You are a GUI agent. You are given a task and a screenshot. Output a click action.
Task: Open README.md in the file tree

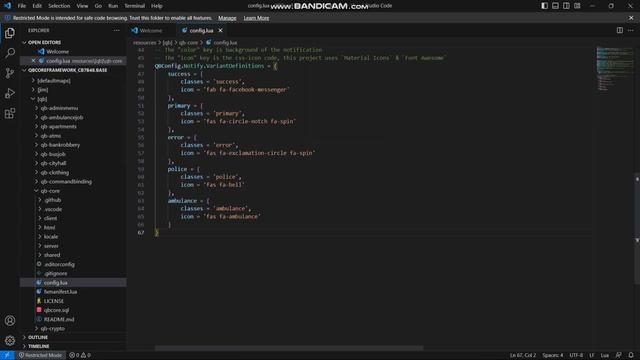[x=59, y=319]
